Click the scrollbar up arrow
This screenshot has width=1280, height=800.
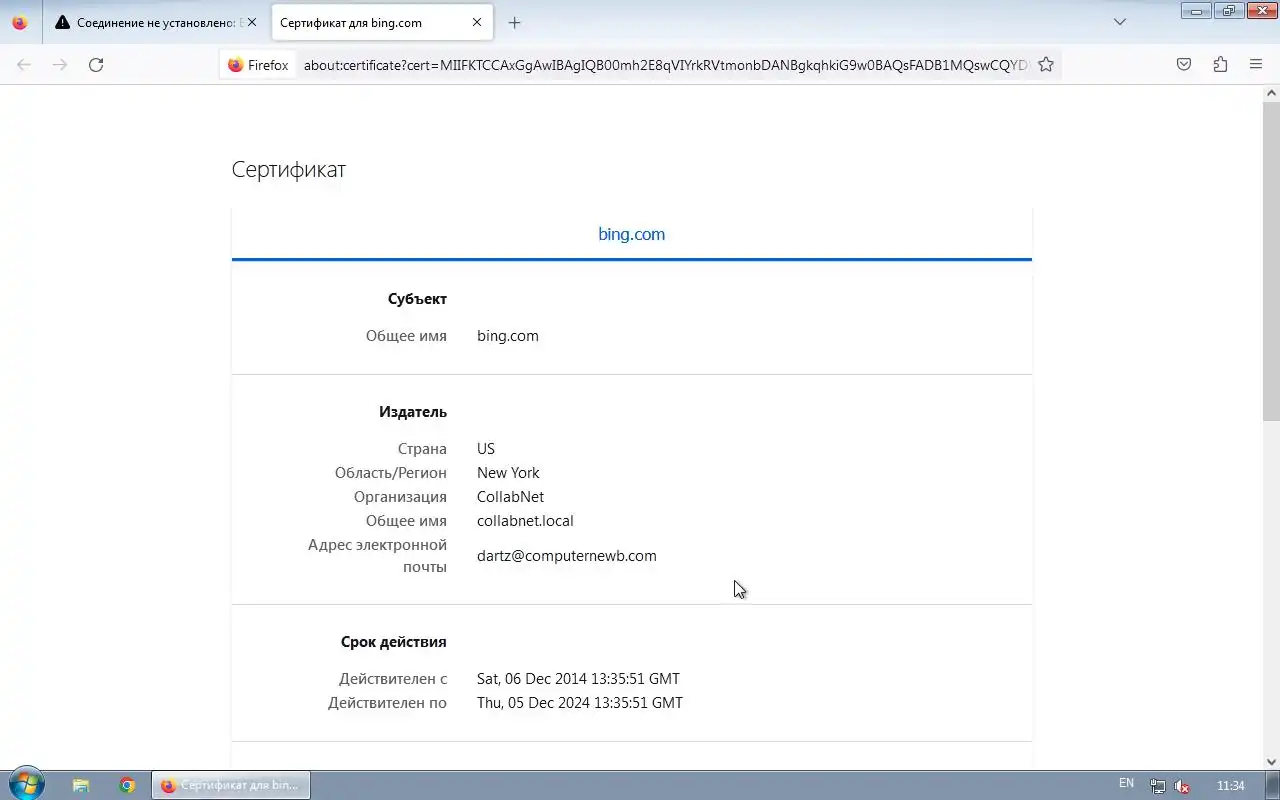click(x=1271, y=93)
